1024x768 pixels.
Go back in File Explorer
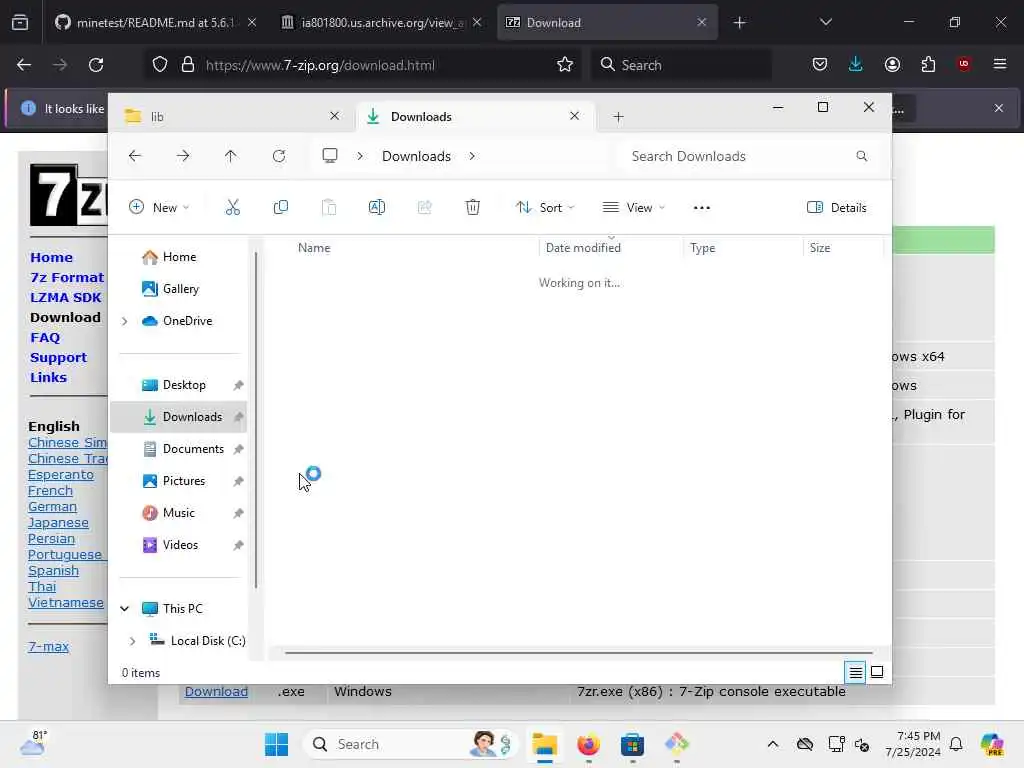(x=135, y=156)
